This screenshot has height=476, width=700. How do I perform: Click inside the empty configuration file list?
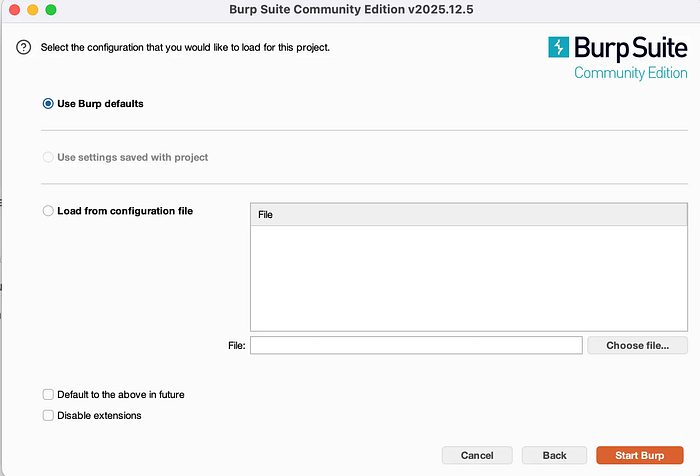click(469, 278)
